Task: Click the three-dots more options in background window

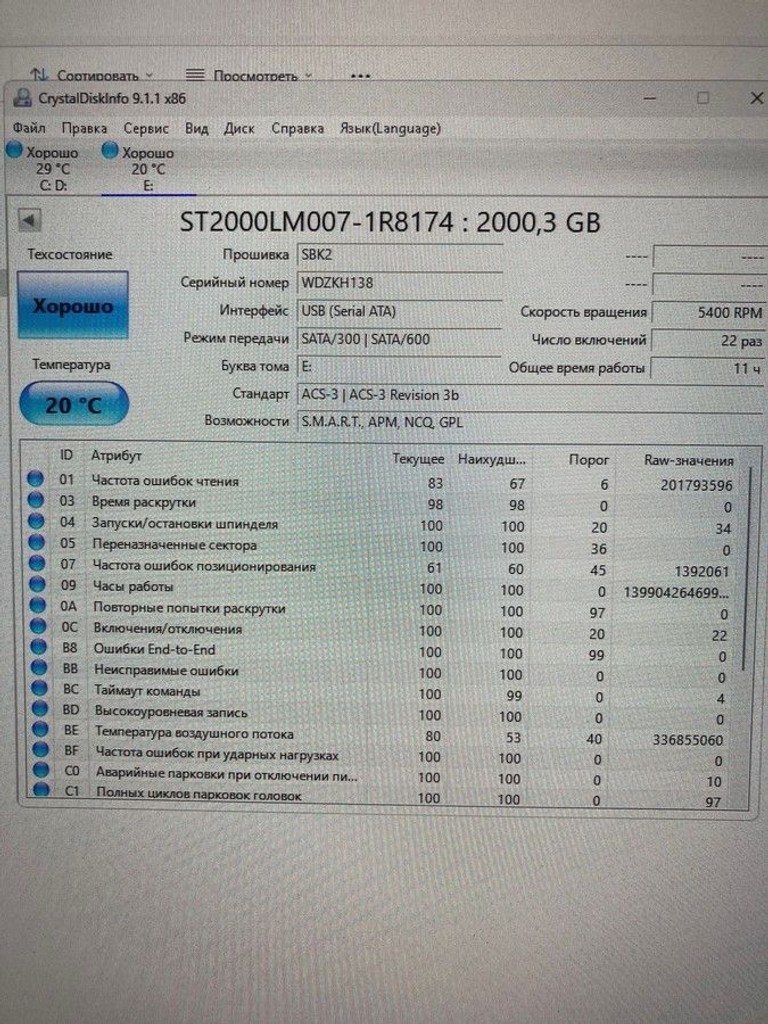Action: [360, 76]
